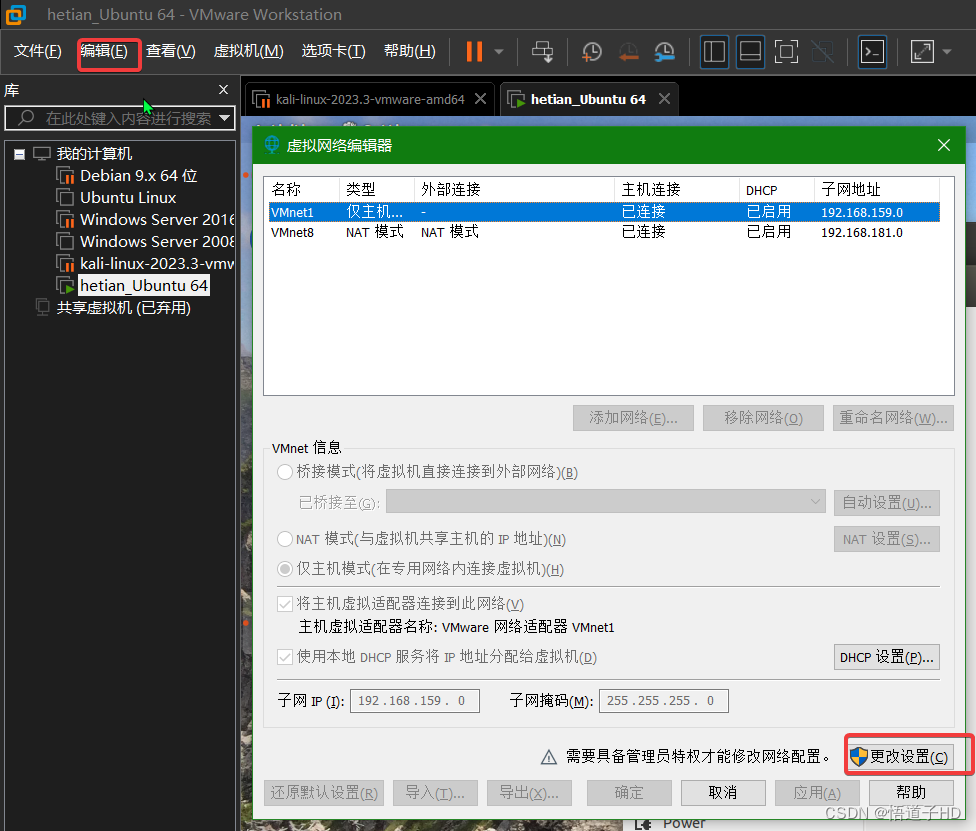Select 我的计算机 in the library tree
This screenshot has width=976, height=831.
coord(94,154)
